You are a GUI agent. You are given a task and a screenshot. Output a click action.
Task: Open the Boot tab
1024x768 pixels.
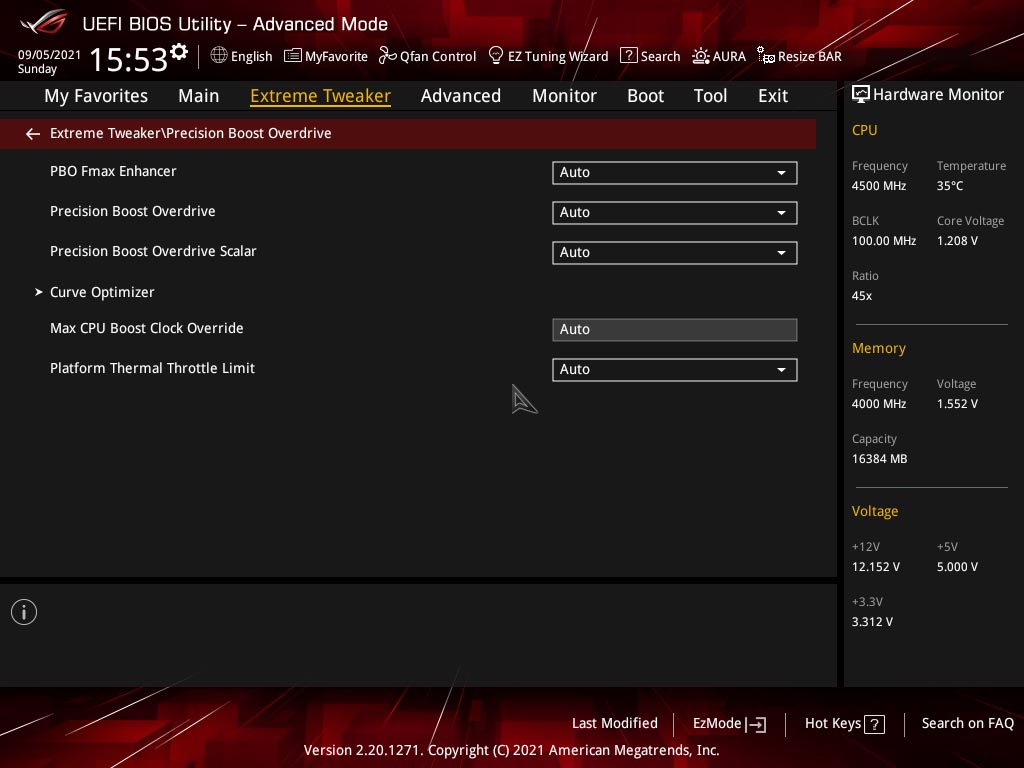coord(645,96)
